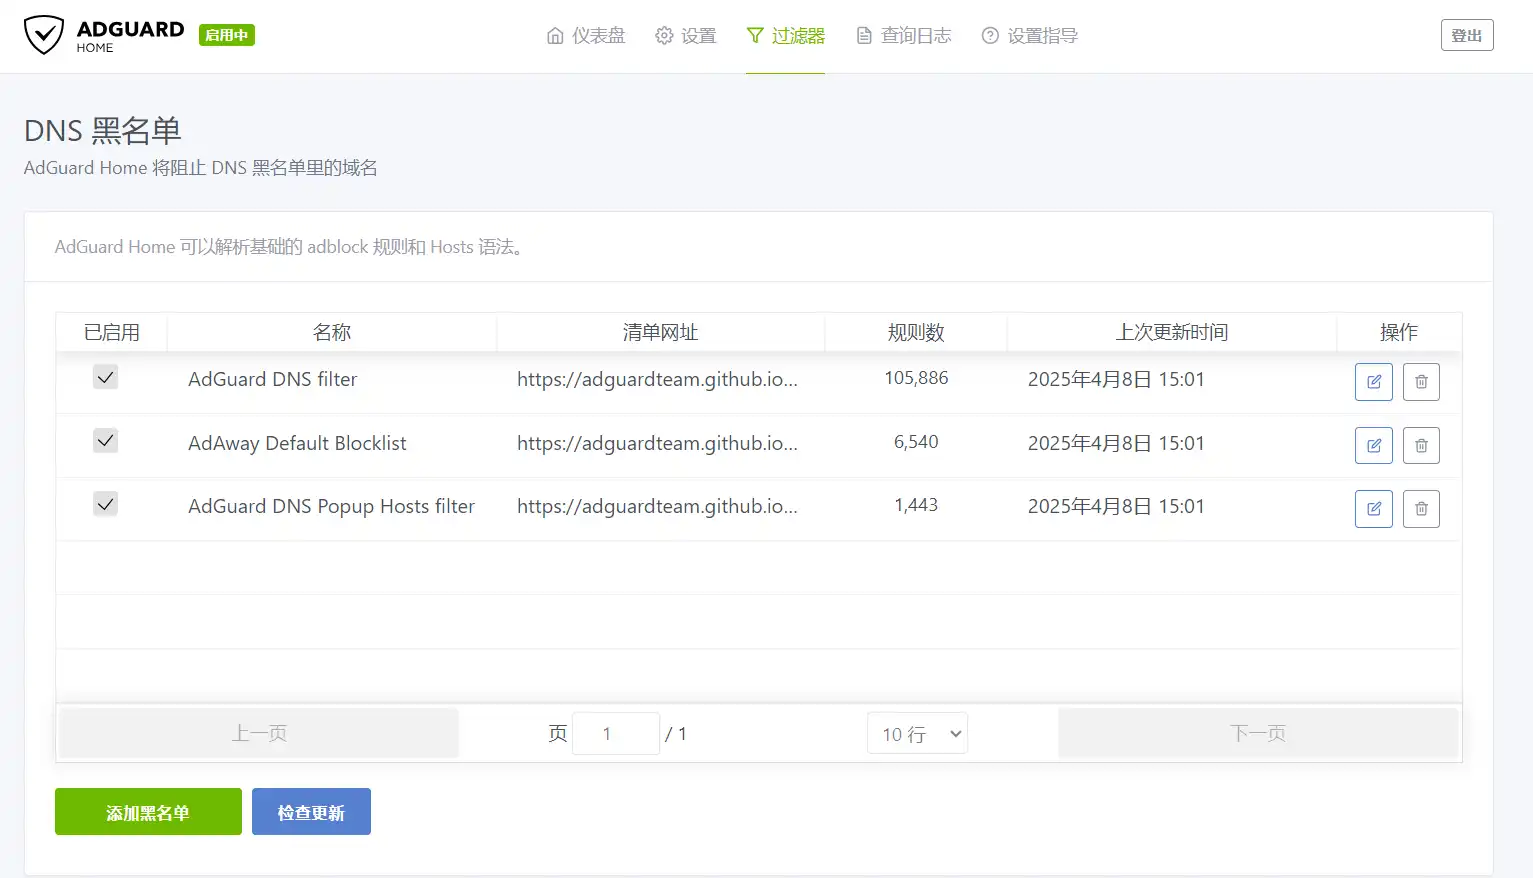
Task: Open the 设置指导 setup guide
Action: coord(1030,36)
